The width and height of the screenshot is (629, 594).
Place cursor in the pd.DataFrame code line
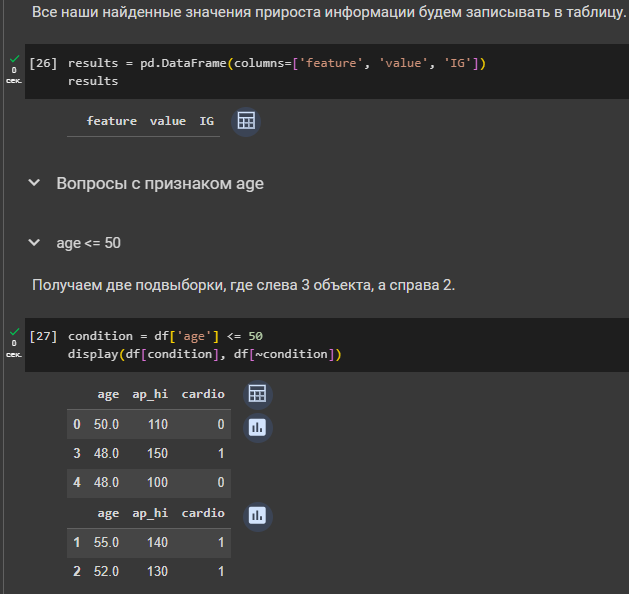(x=277, y=63)
